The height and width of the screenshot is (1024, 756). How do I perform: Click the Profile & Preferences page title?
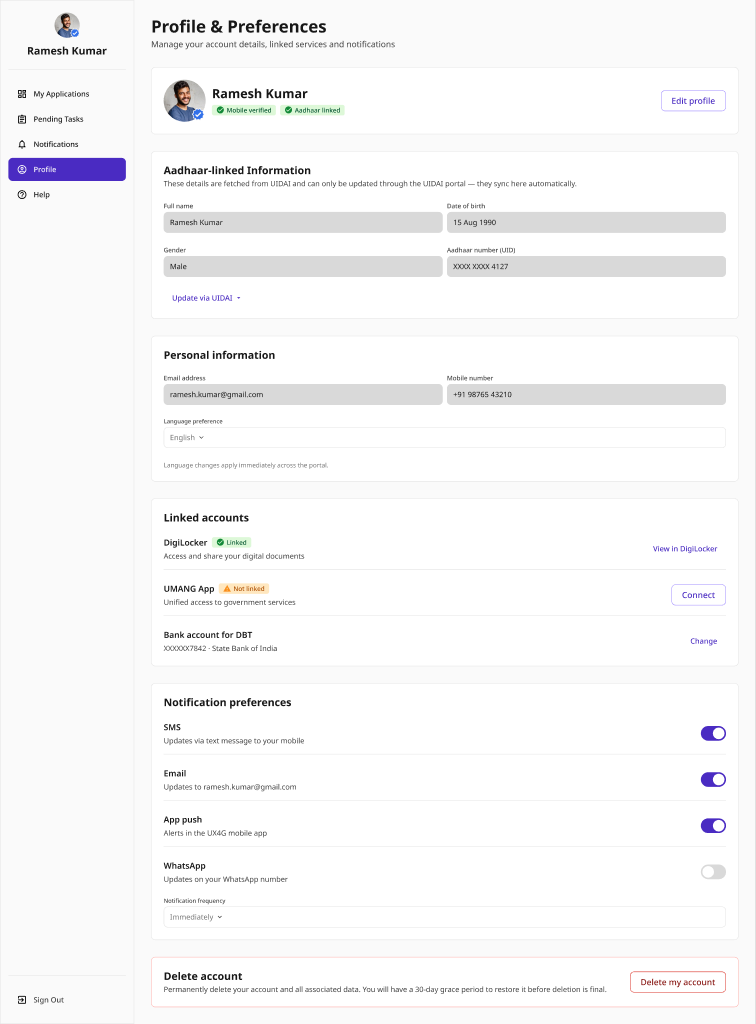[x=239, y=27]
